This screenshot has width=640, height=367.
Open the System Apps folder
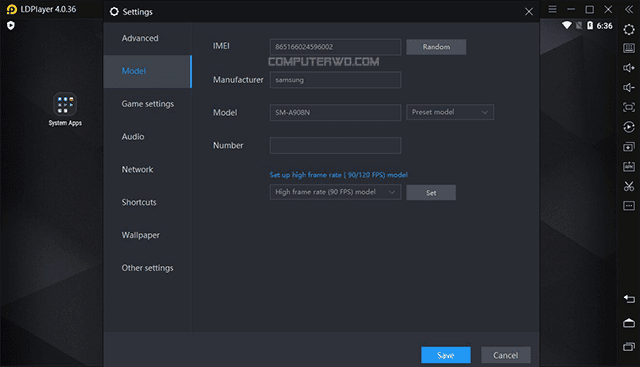65,109
